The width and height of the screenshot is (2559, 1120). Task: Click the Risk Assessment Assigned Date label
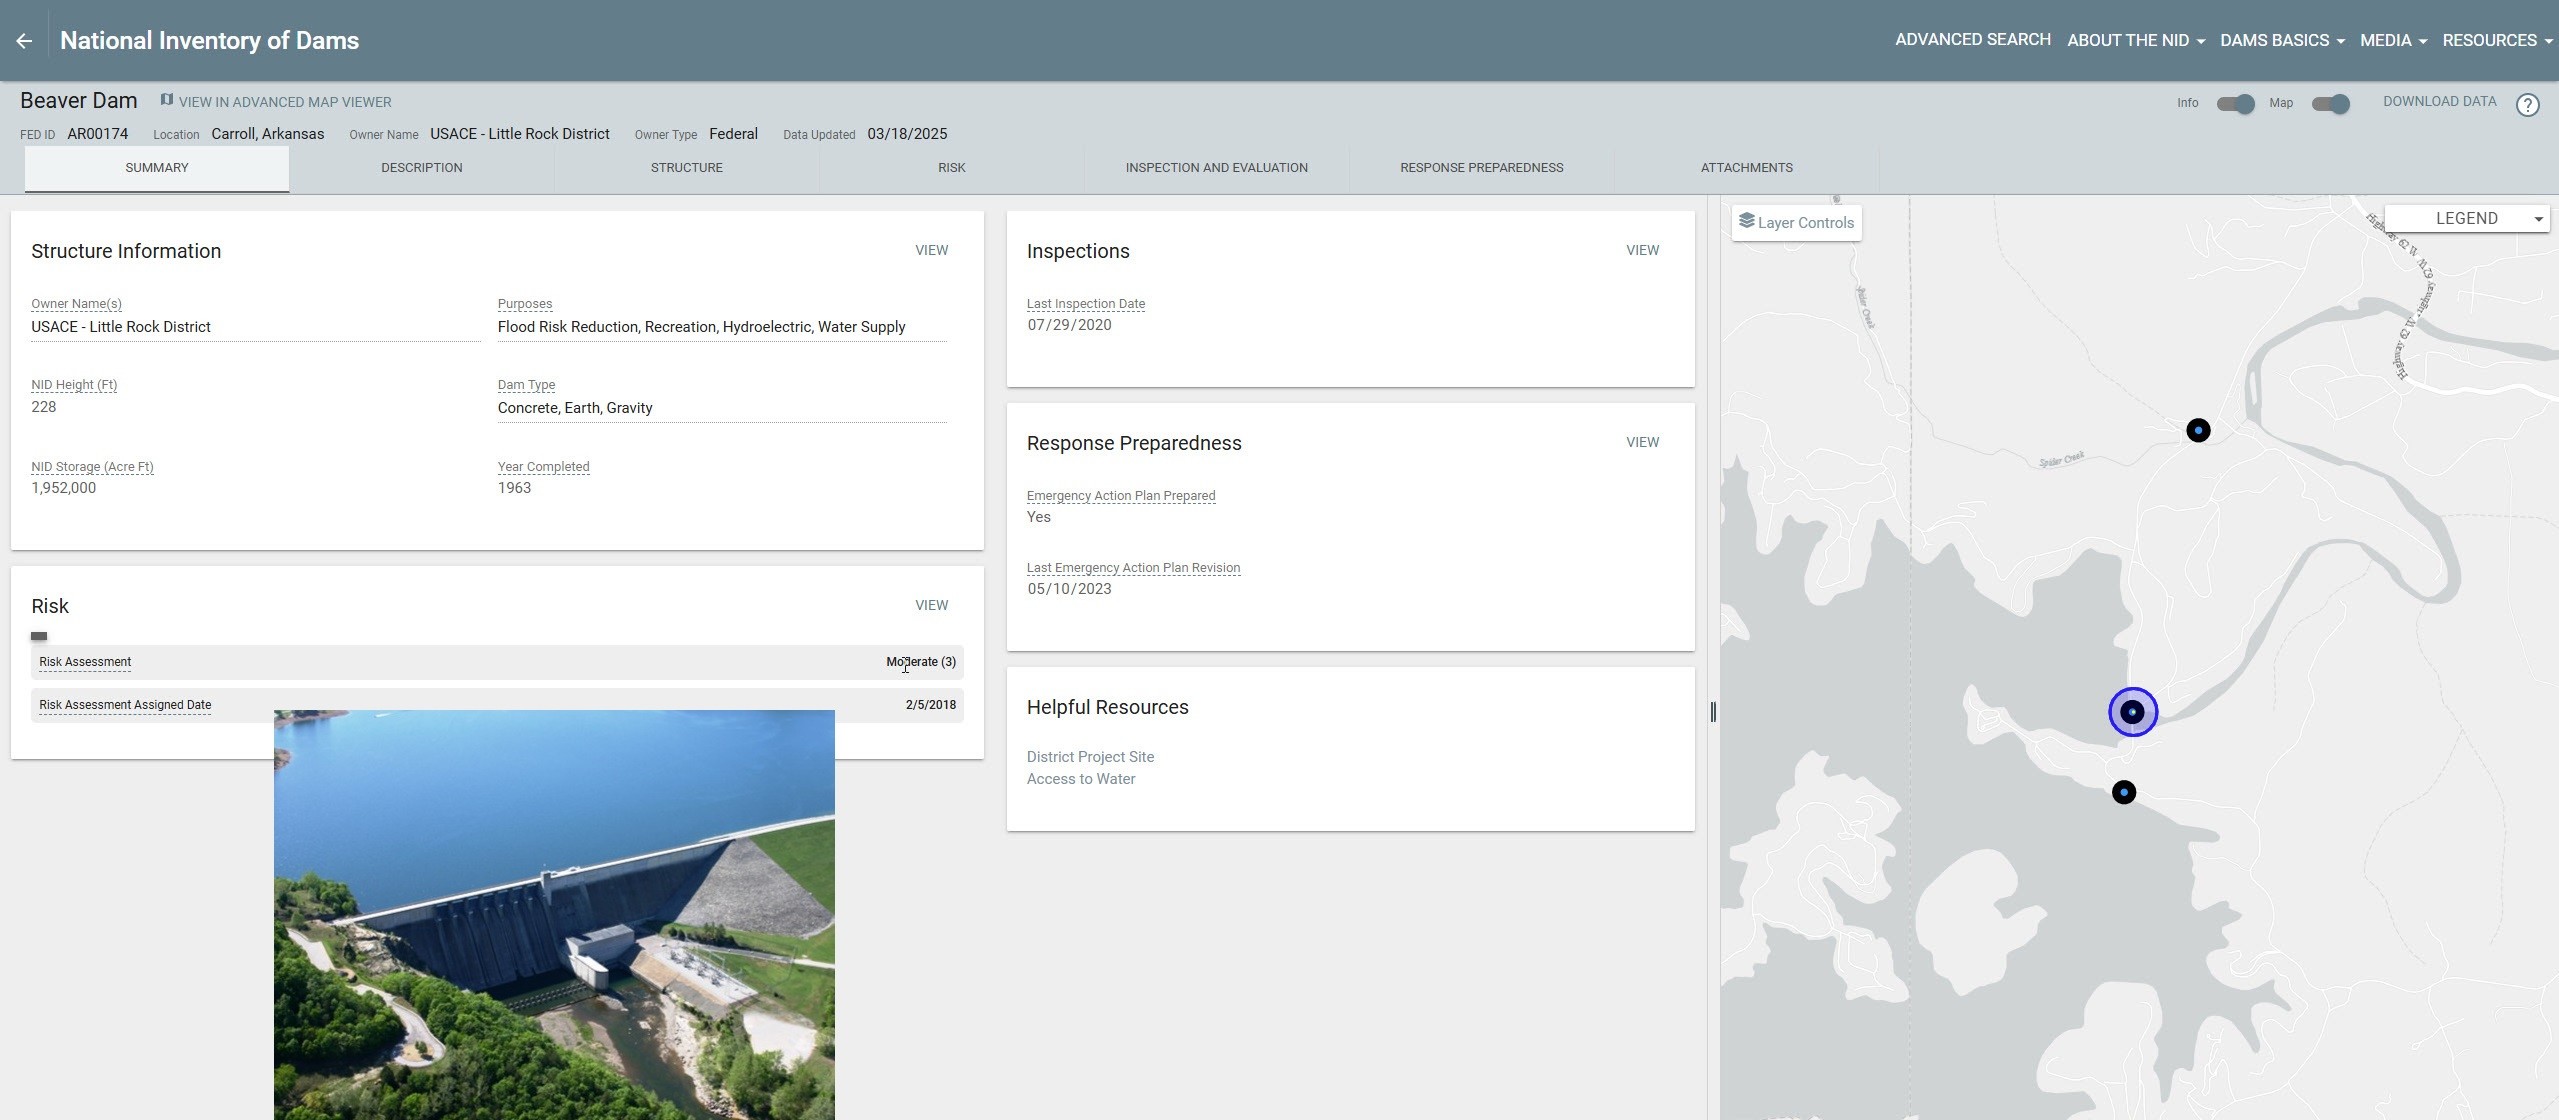[125, 705]
